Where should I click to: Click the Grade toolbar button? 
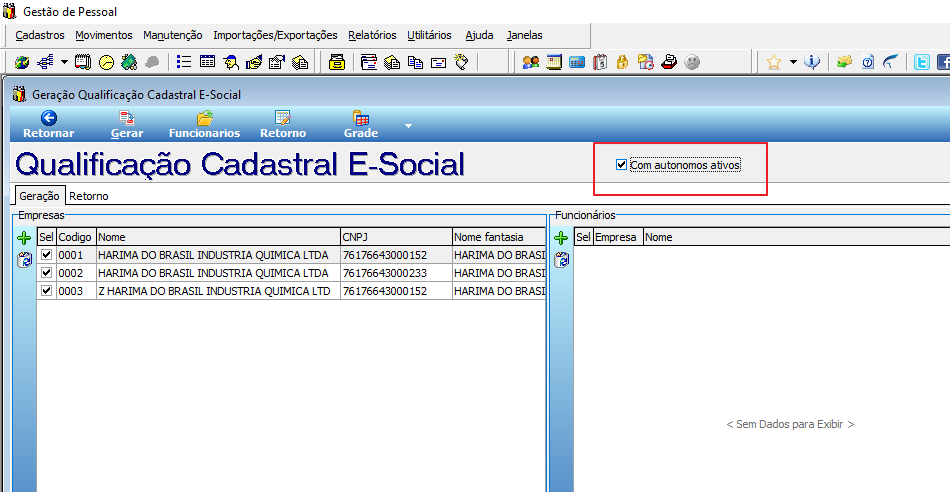(360, 124)
